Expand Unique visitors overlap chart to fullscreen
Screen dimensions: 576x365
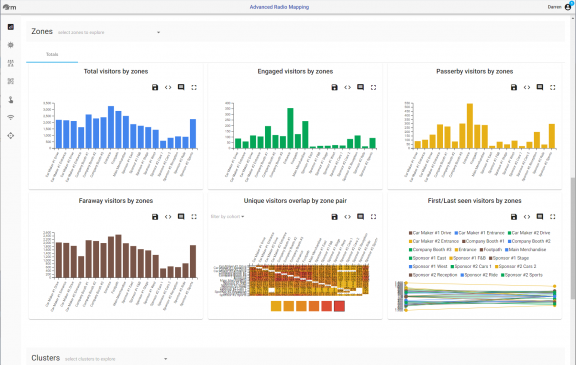pos(374,217)
